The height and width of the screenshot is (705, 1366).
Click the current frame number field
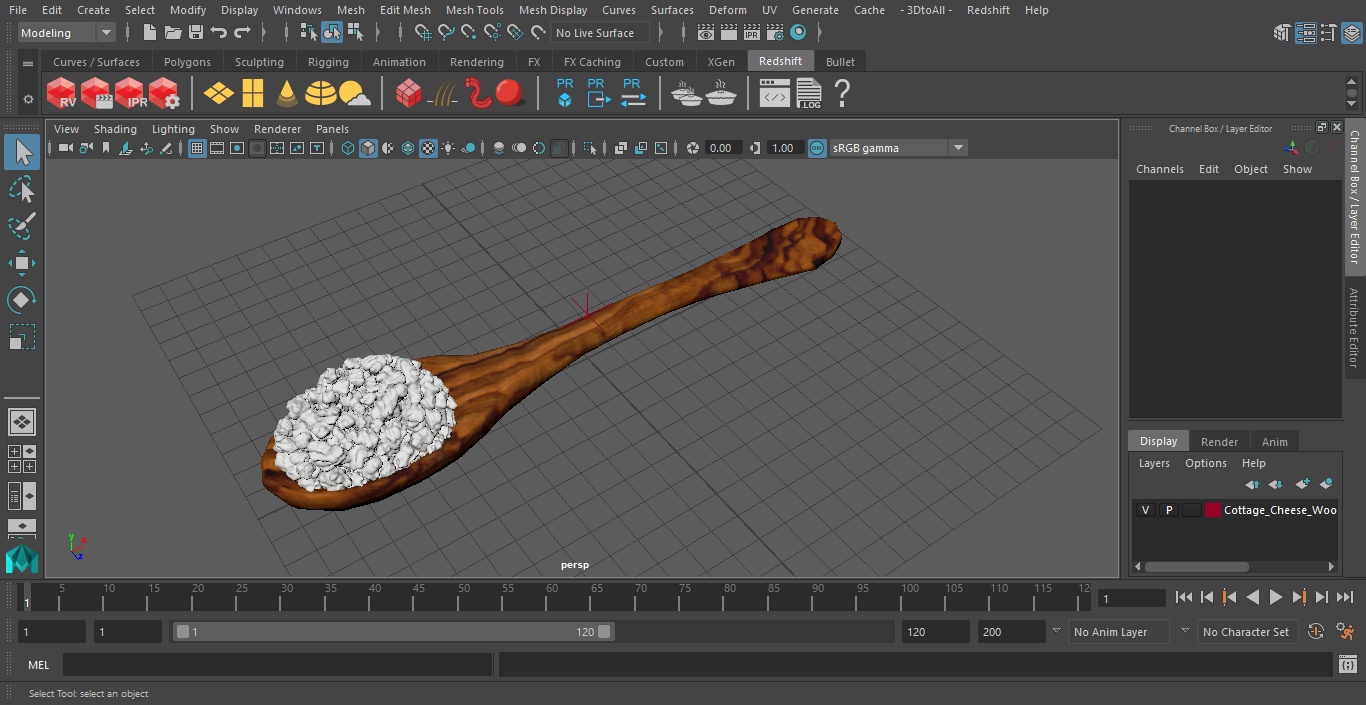1131,598
